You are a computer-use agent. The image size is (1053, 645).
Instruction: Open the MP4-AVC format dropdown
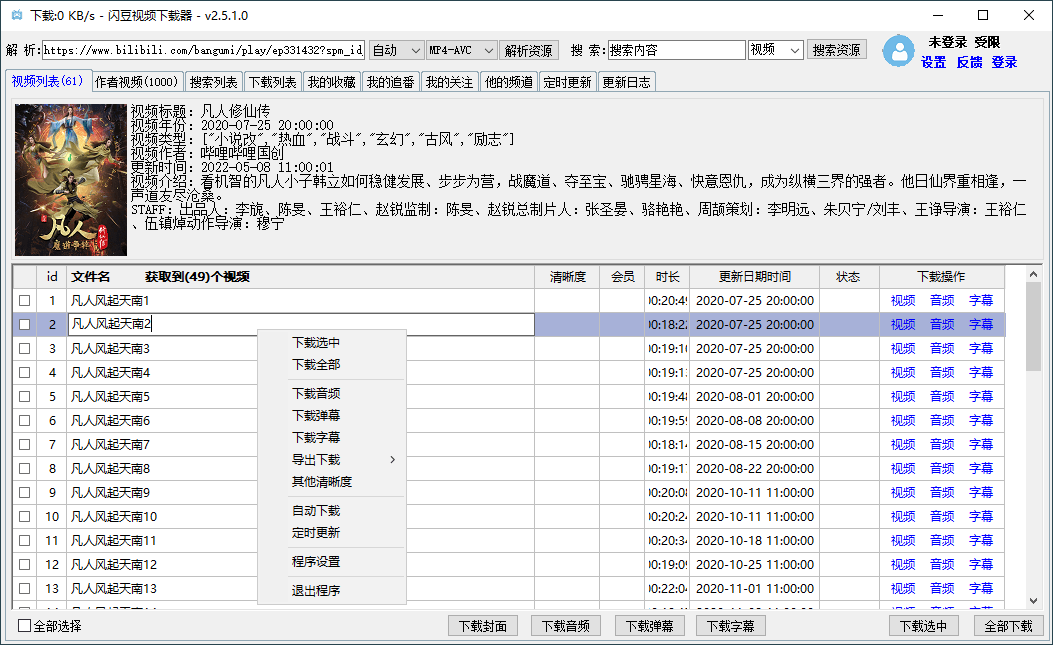(x=461, y=48)
